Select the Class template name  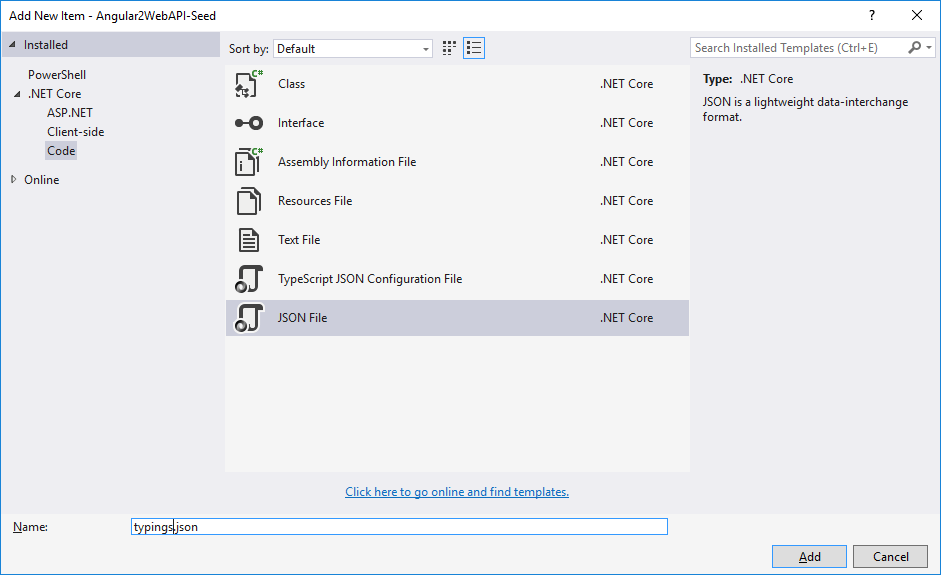point(292,84)
